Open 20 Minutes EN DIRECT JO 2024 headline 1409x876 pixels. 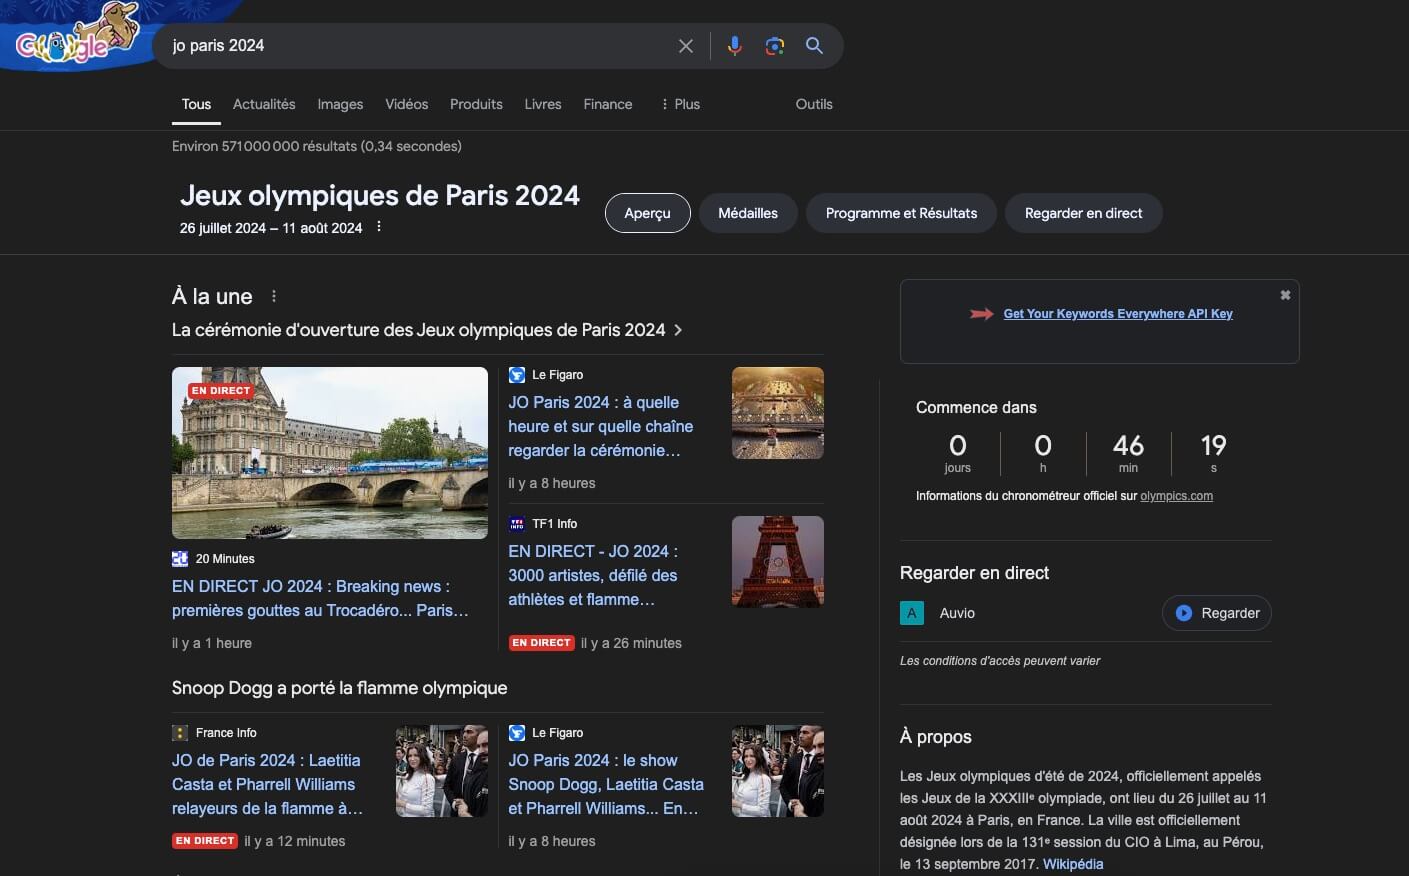point(320,598)
